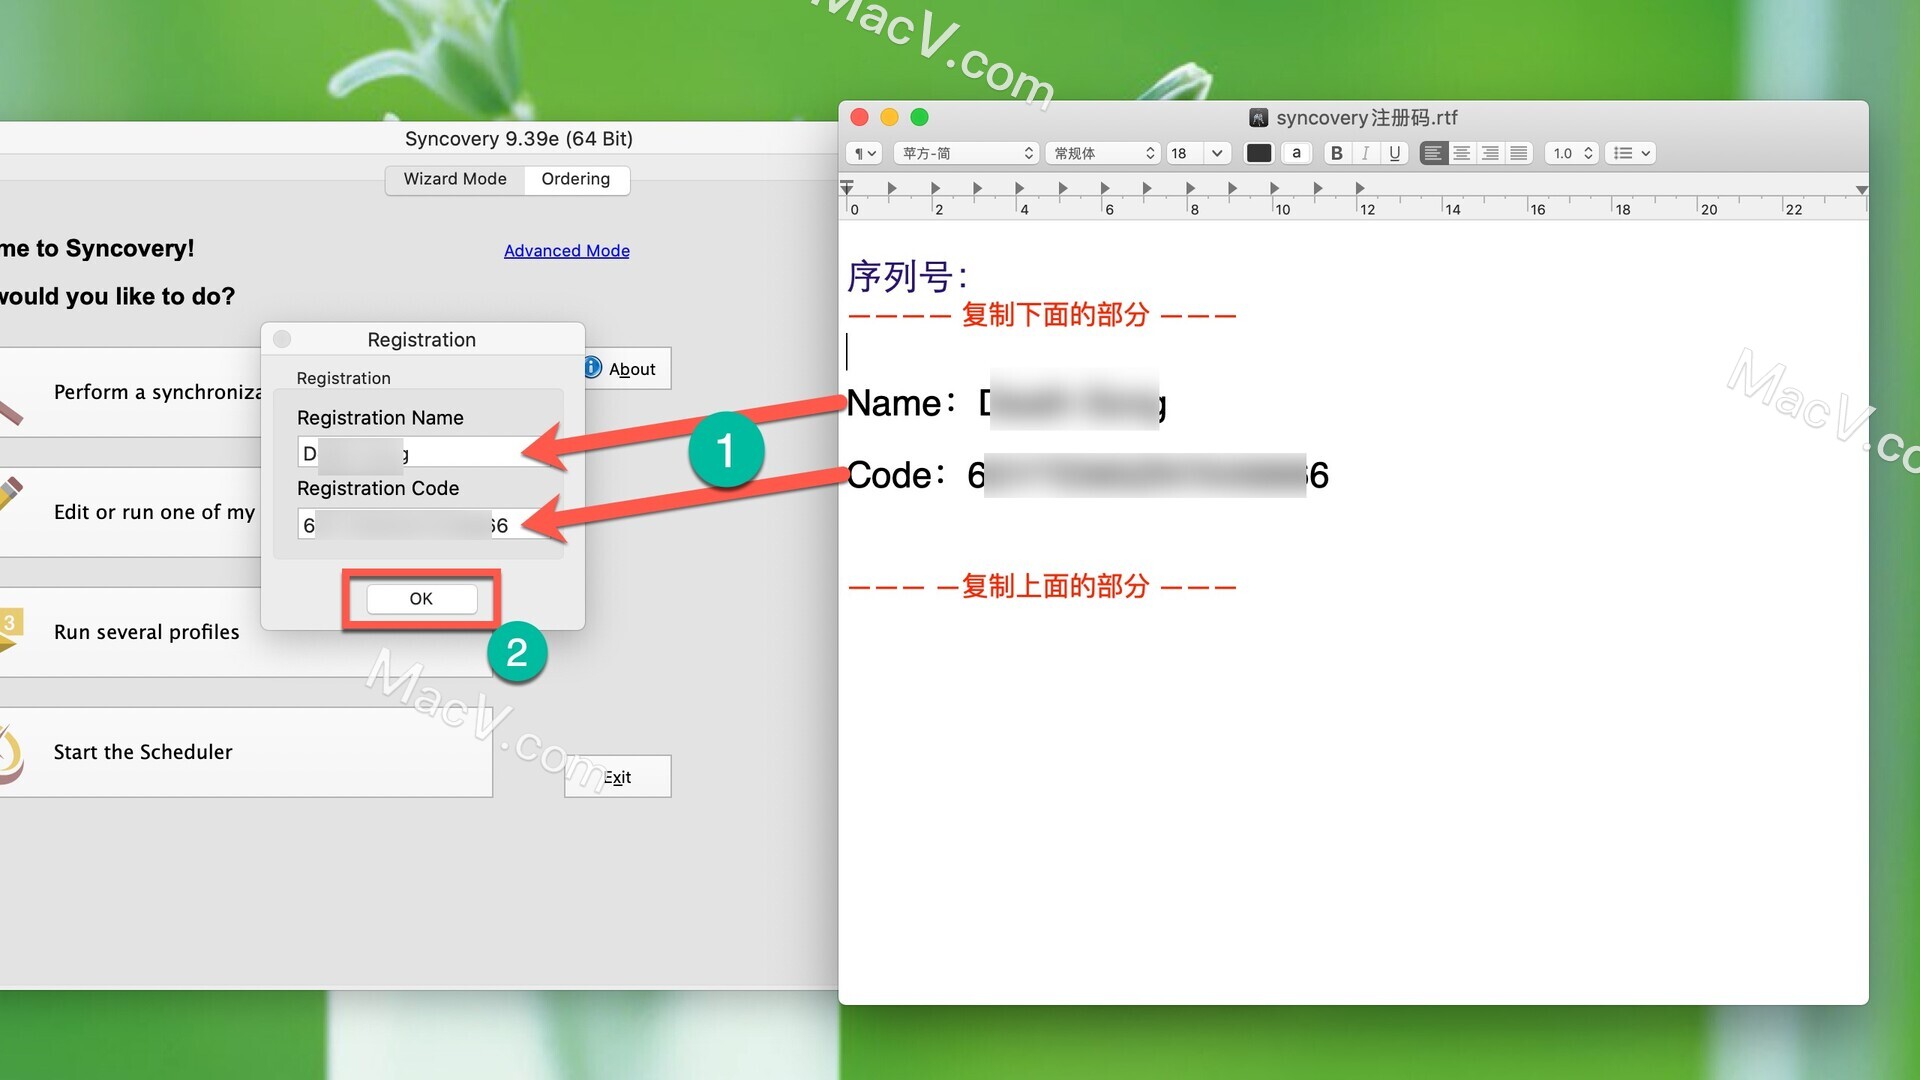Expand the font size 18 dropdown arrow
The width and height of the screenshot is (1920, 1080).
1217,153
